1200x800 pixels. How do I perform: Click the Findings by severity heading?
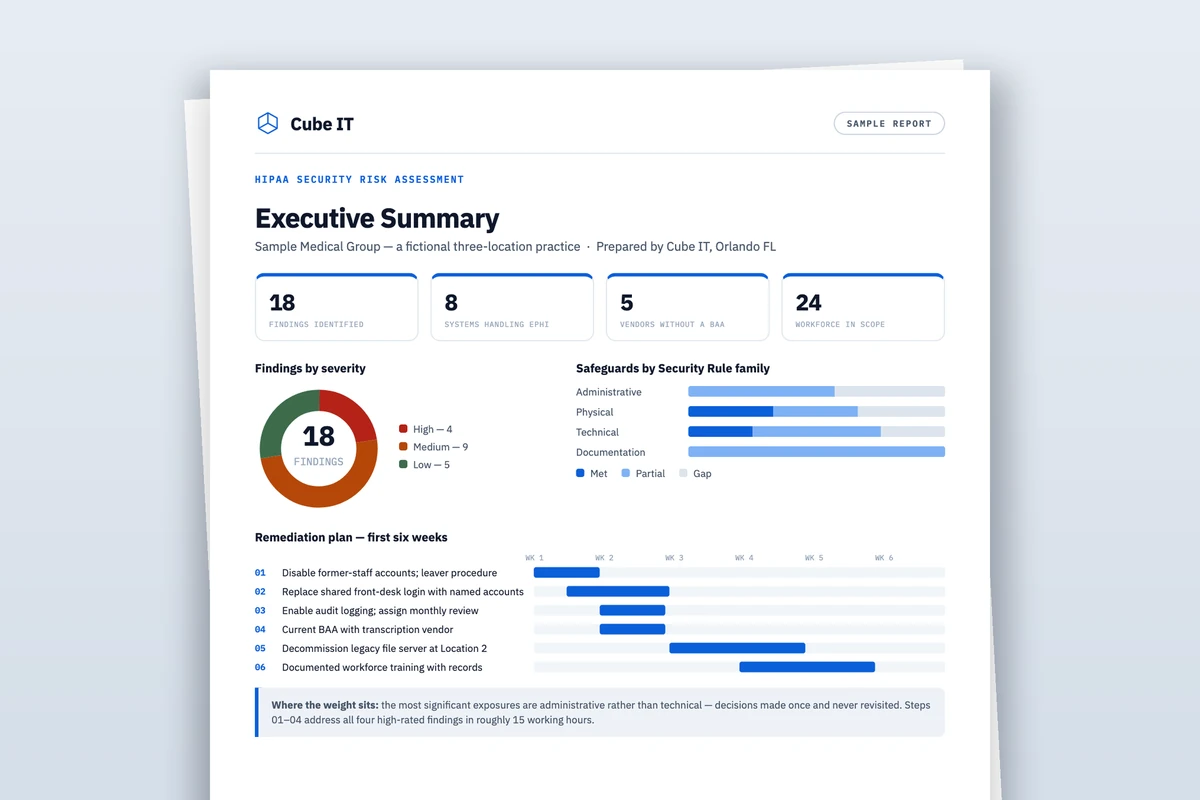coord(310,368)
